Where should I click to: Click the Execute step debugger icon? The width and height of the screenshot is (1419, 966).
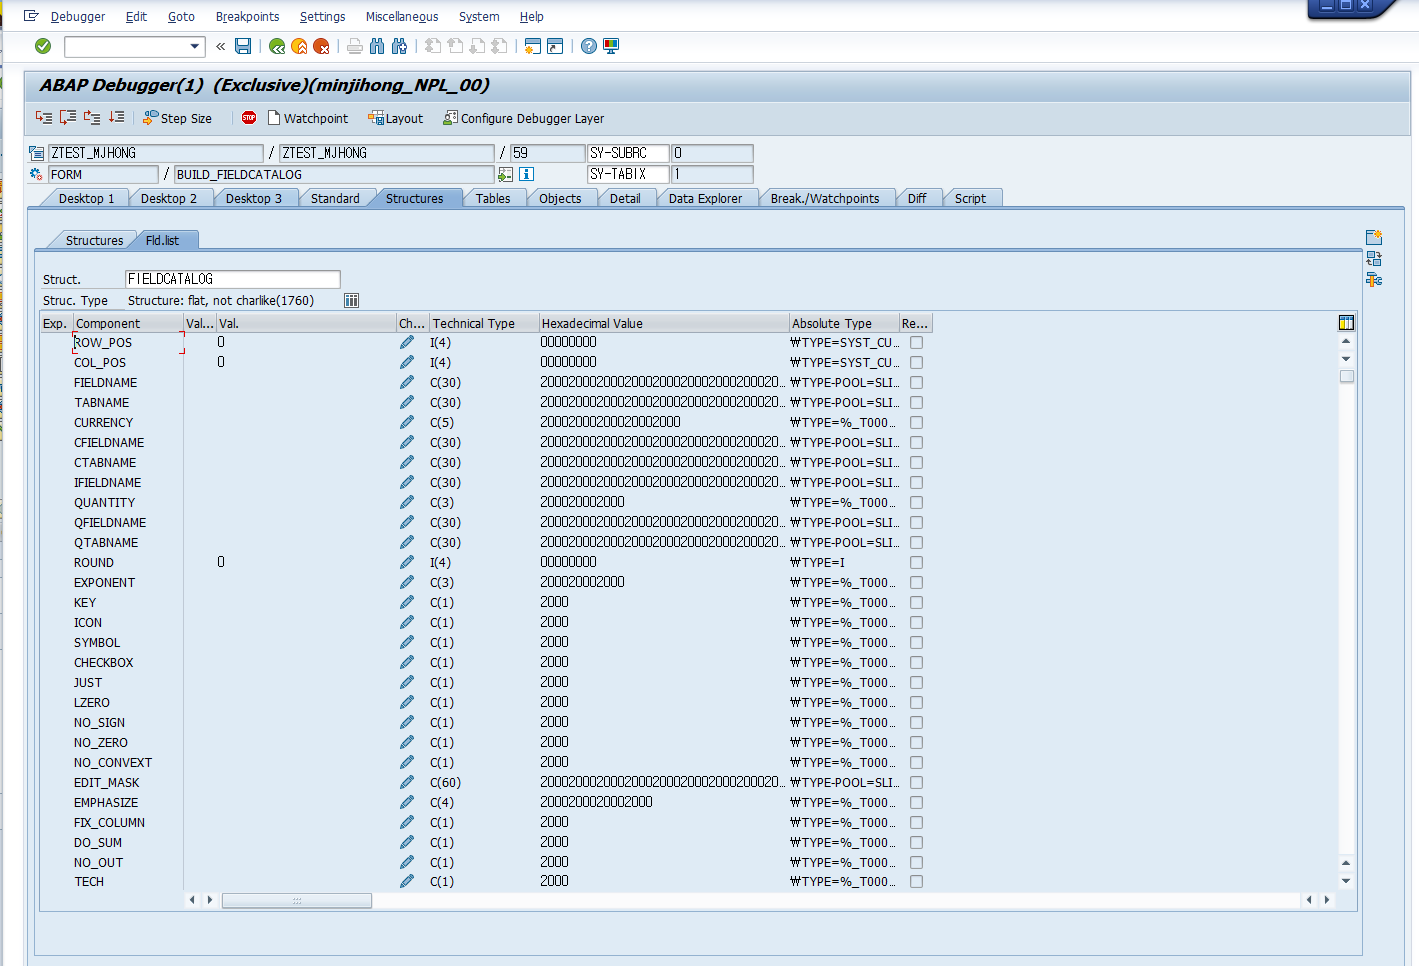click(x=68, y=117)
